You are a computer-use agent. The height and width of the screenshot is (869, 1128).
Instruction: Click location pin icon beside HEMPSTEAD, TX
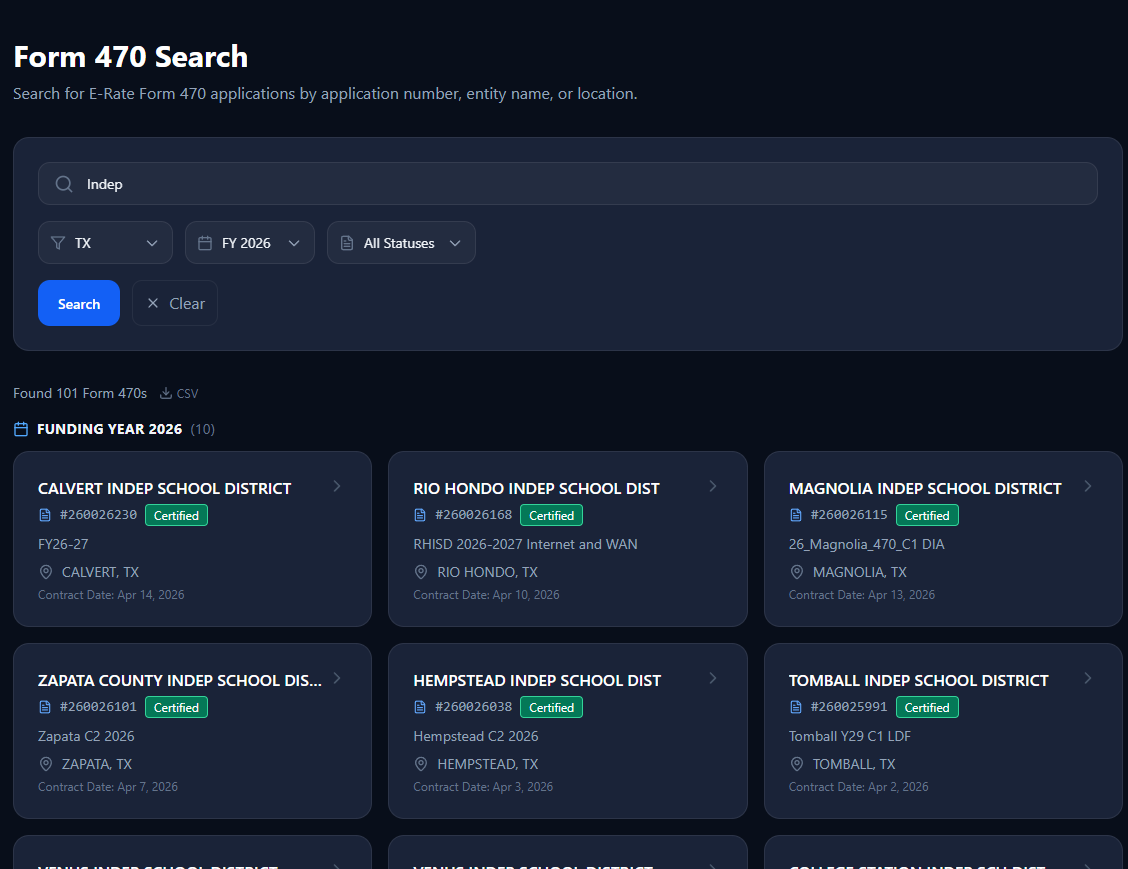coord(421,764)
